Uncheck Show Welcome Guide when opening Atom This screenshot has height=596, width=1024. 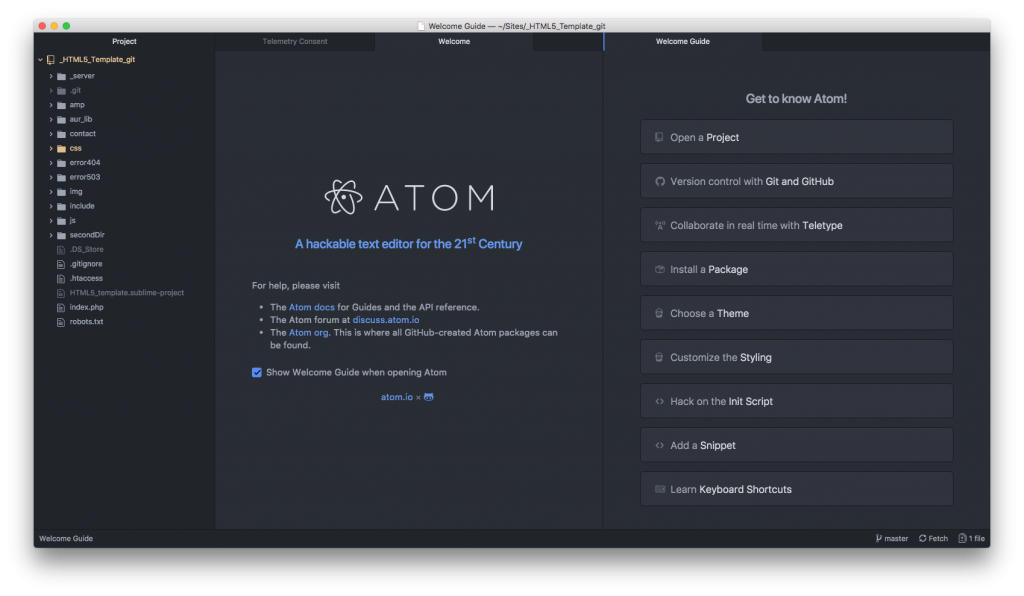pyautogui.click(x=257, y=372)
